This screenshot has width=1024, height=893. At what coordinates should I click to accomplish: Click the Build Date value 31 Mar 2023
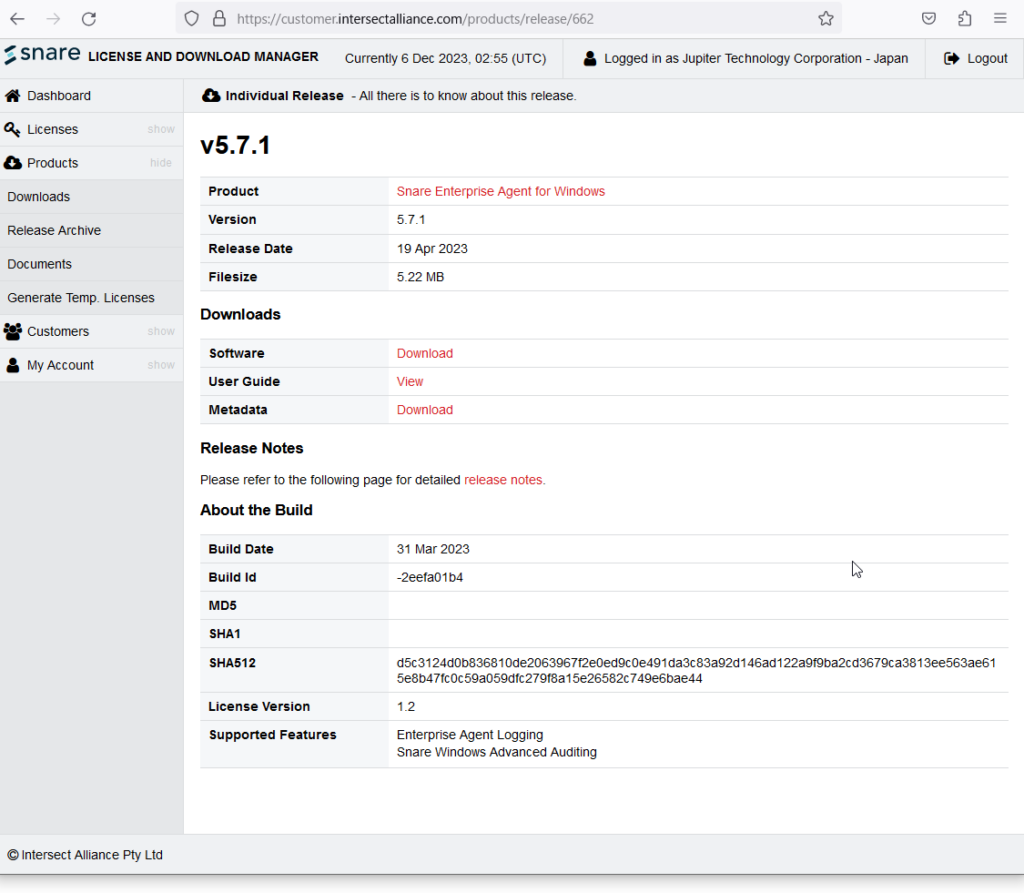[433, 549]
